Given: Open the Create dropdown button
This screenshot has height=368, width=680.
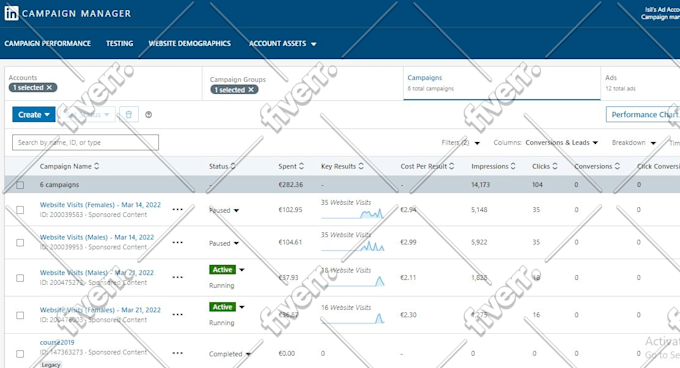Looking at the screenshot, I should 34,114.
